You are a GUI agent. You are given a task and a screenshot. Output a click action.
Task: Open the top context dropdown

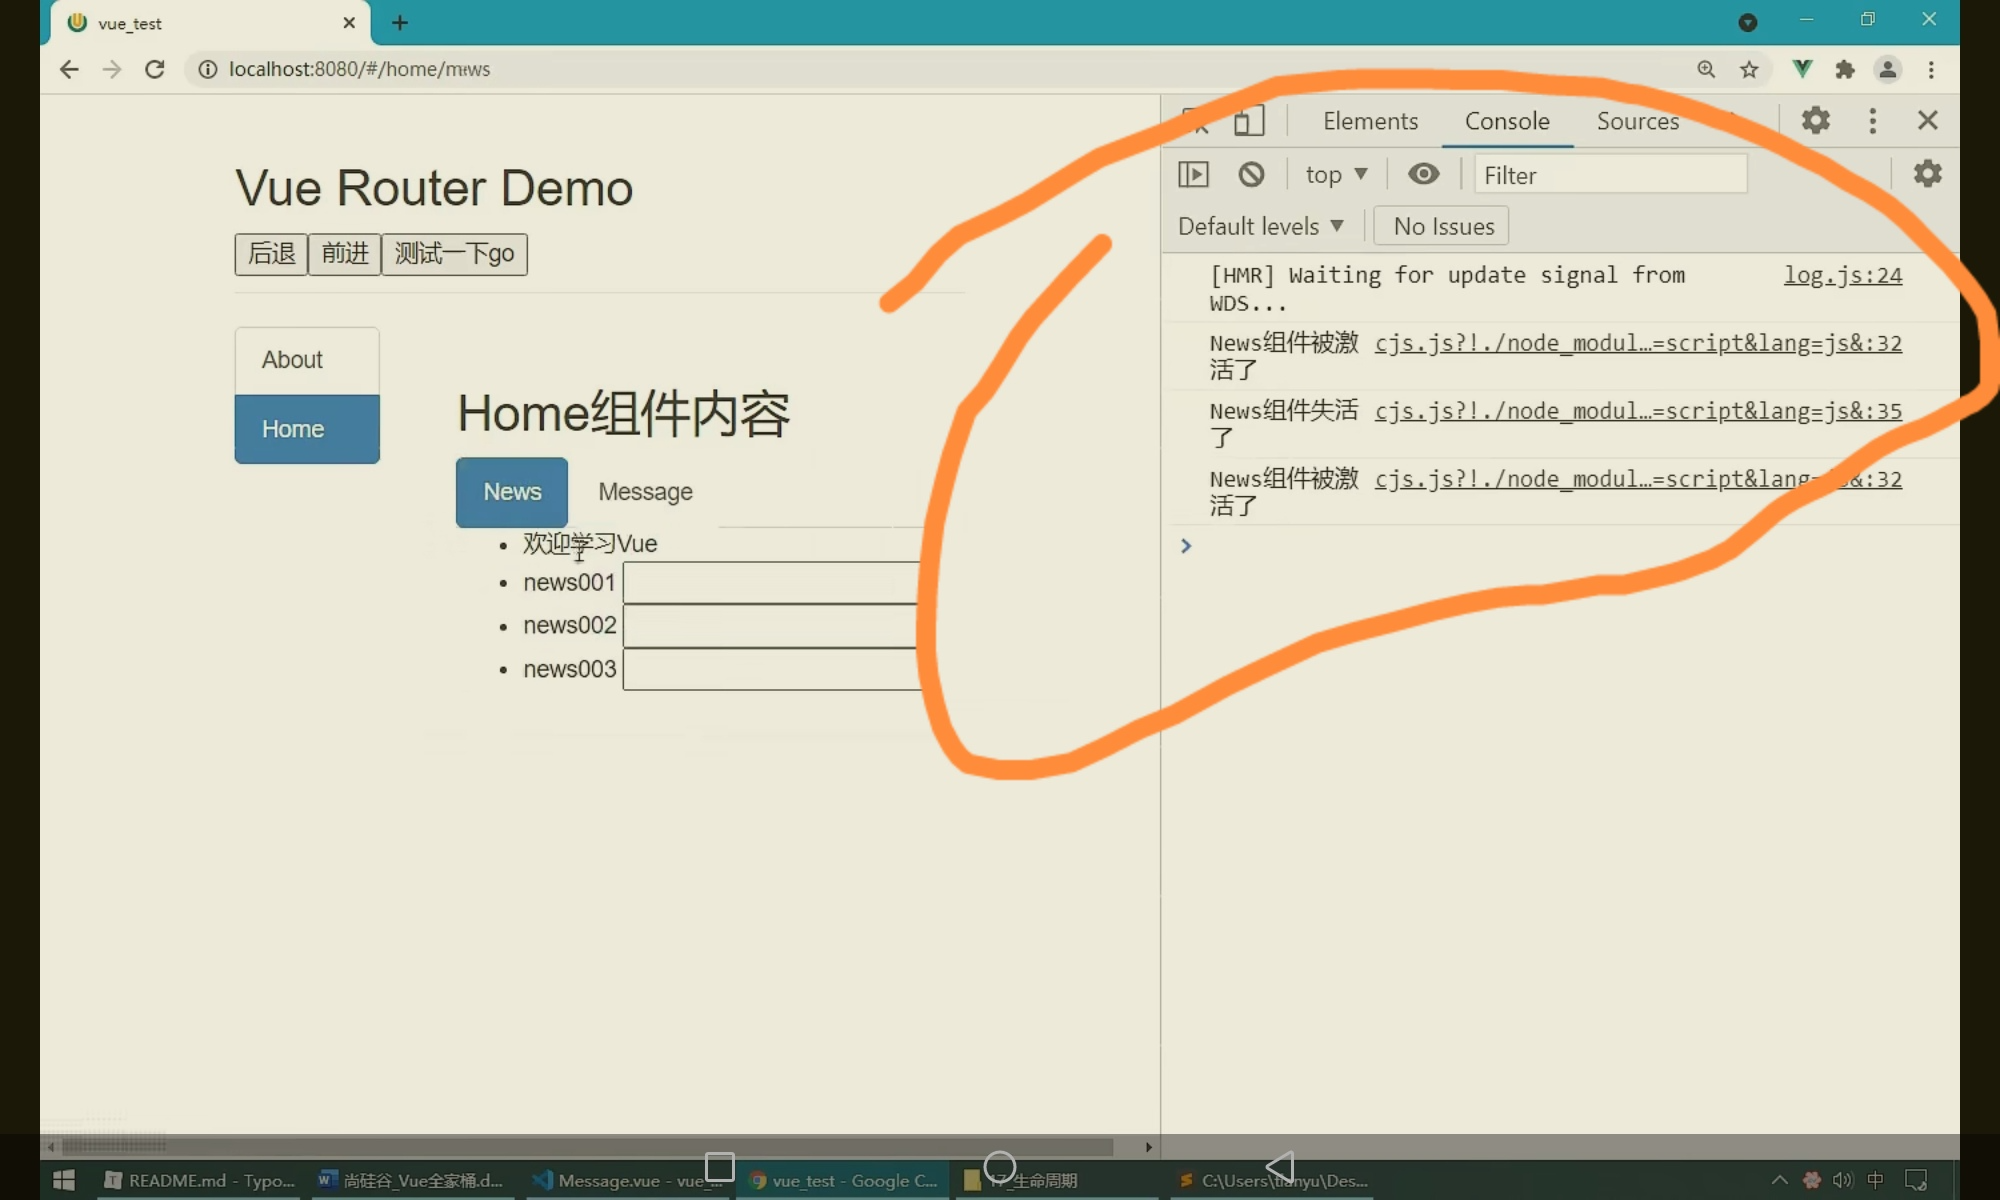point(1336,175)
